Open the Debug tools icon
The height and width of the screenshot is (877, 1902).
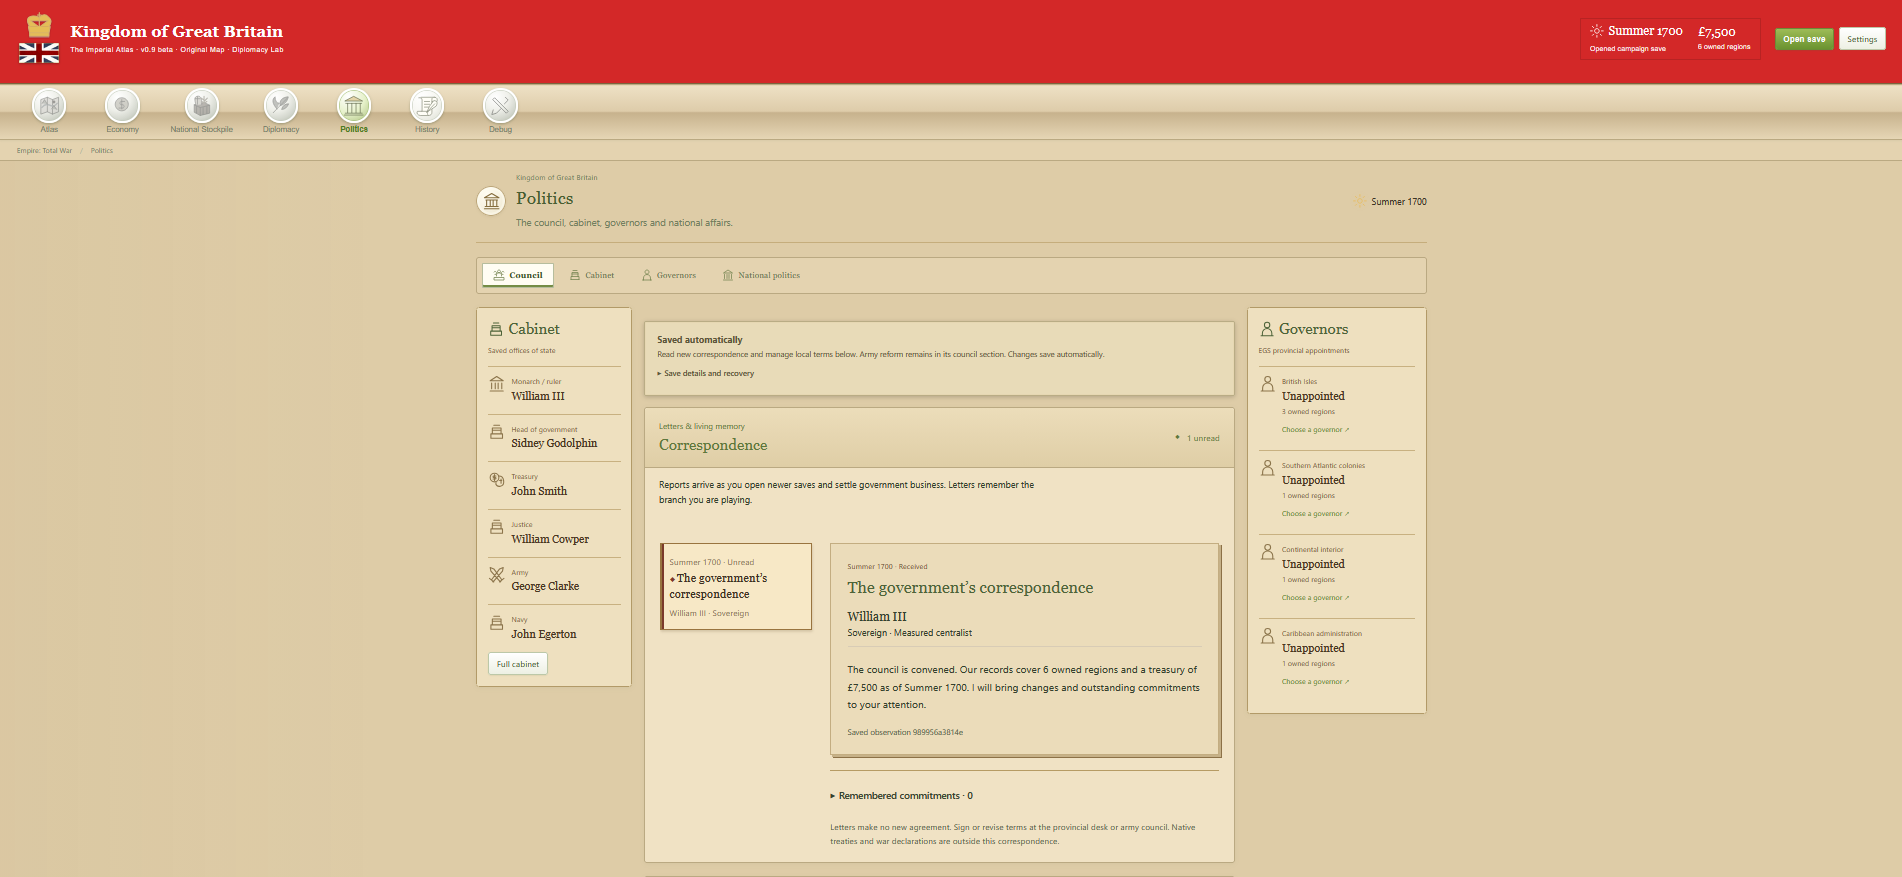coord(500,106)
